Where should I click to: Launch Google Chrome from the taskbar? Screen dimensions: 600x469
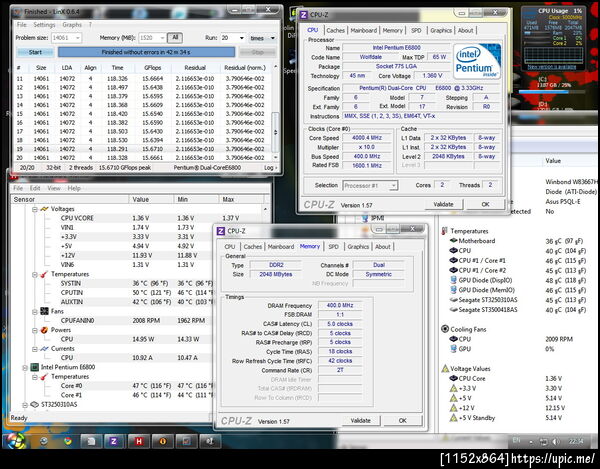[x=68, y=441]
